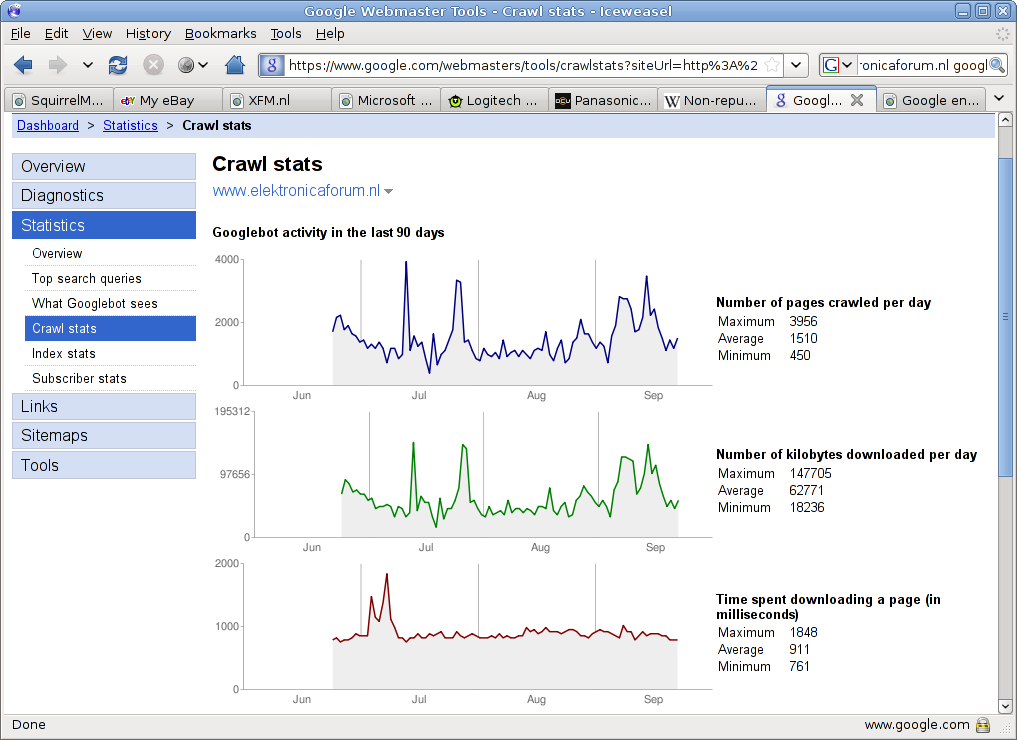Reload the page with the Refresh icon
The height and width of the screenshot is (740, 1017).
coord(118,65)
